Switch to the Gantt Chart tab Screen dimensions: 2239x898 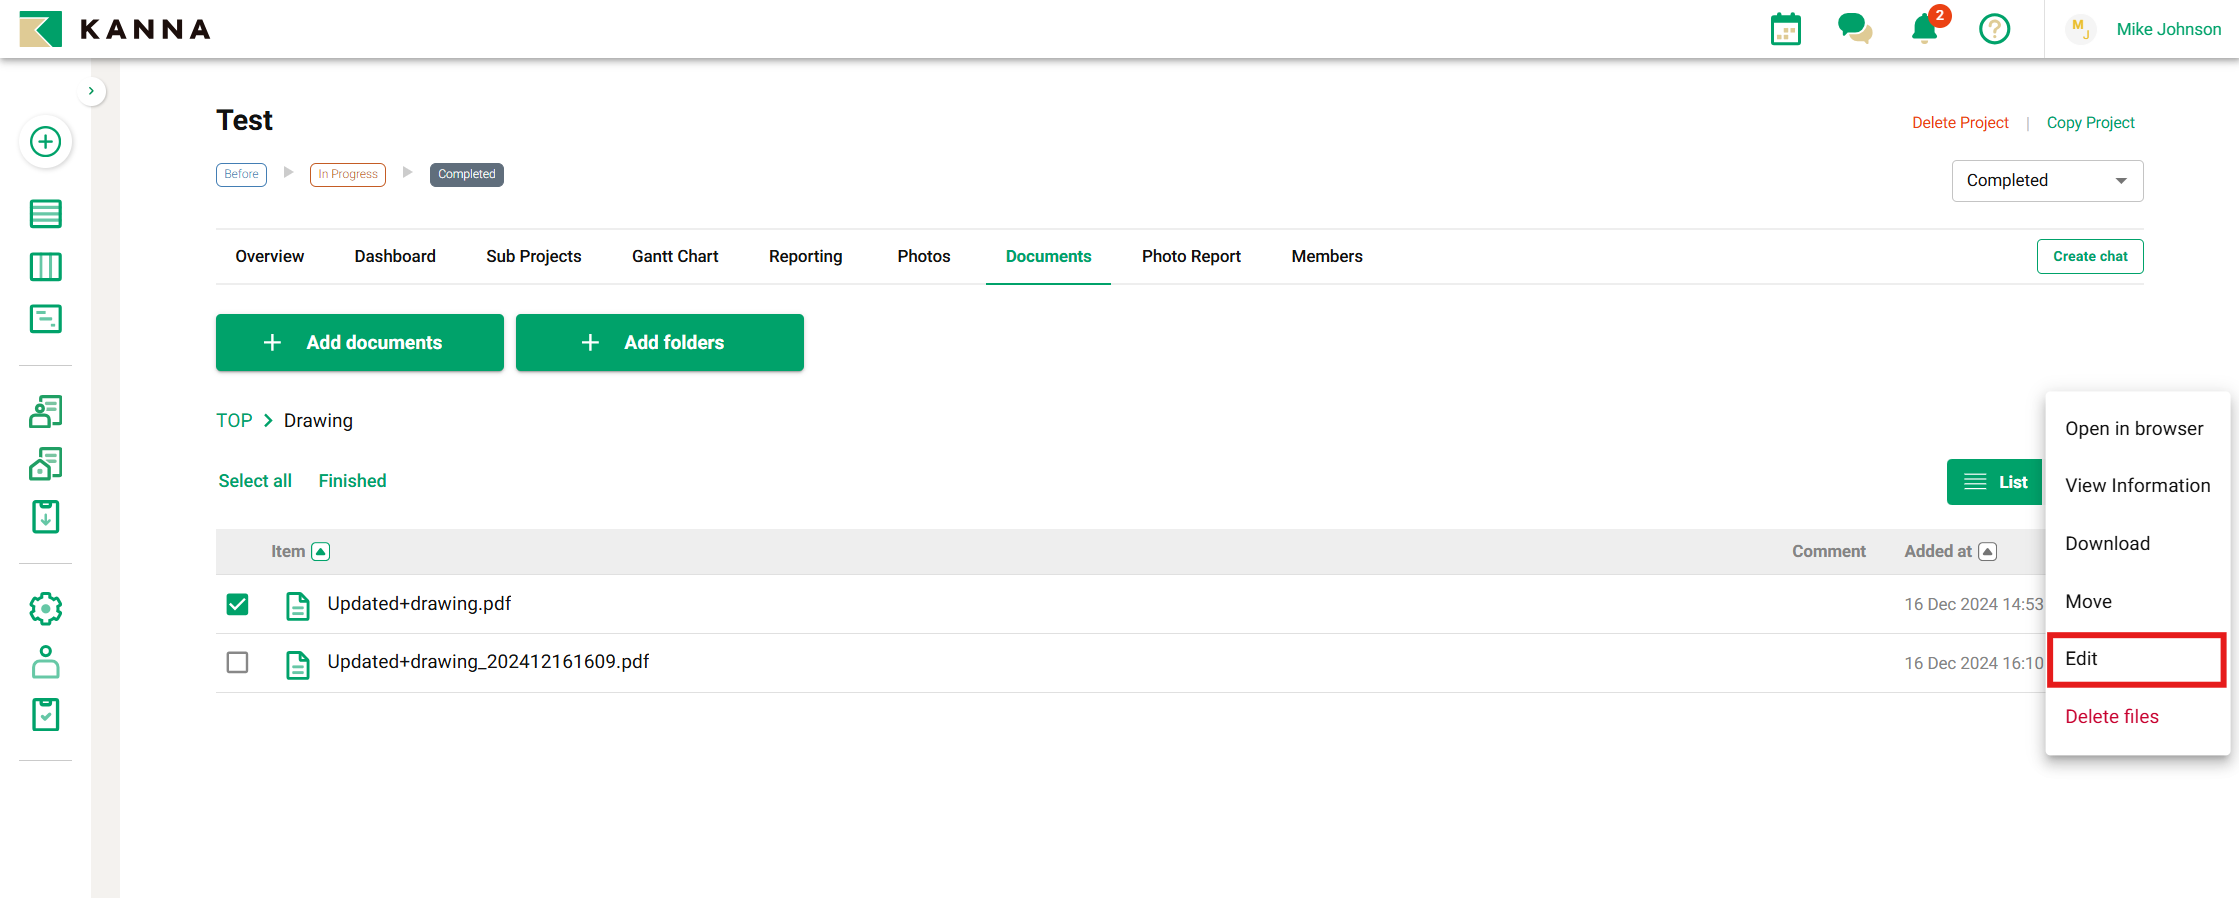click(675, 256)
